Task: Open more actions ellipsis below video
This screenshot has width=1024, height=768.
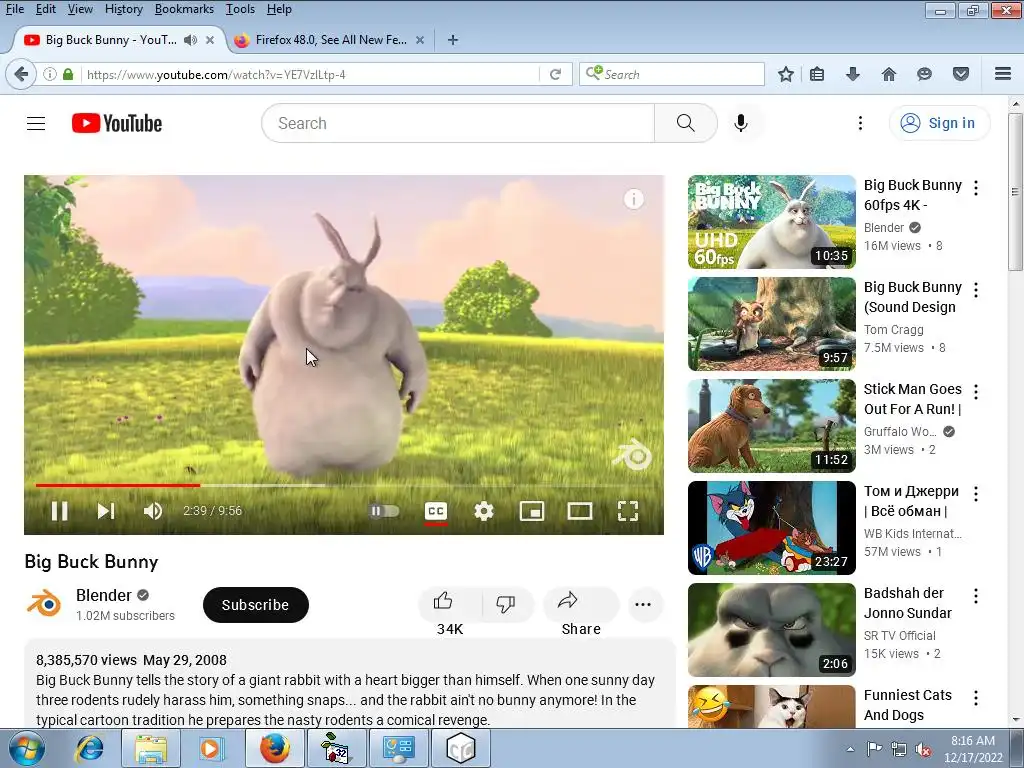Action: point(643,605)
